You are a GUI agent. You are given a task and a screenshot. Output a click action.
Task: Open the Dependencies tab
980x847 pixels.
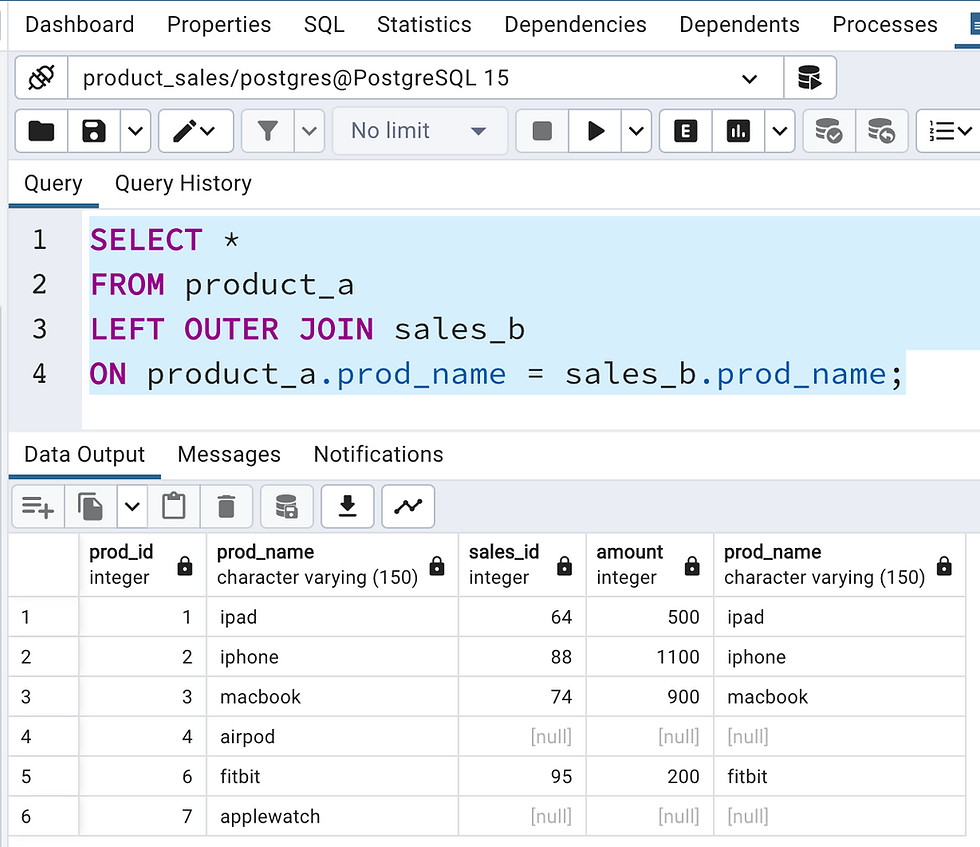[x=575, y=24]
